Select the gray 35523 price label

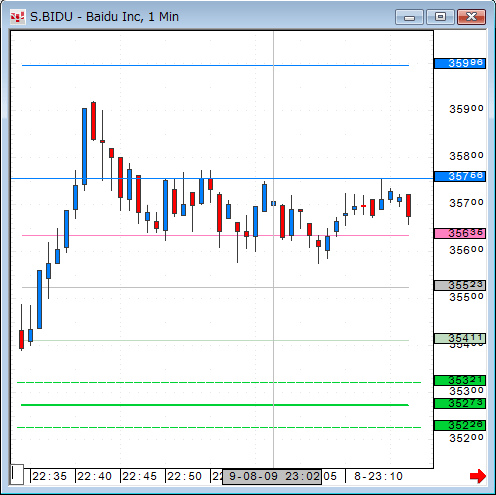coord(460,285)
